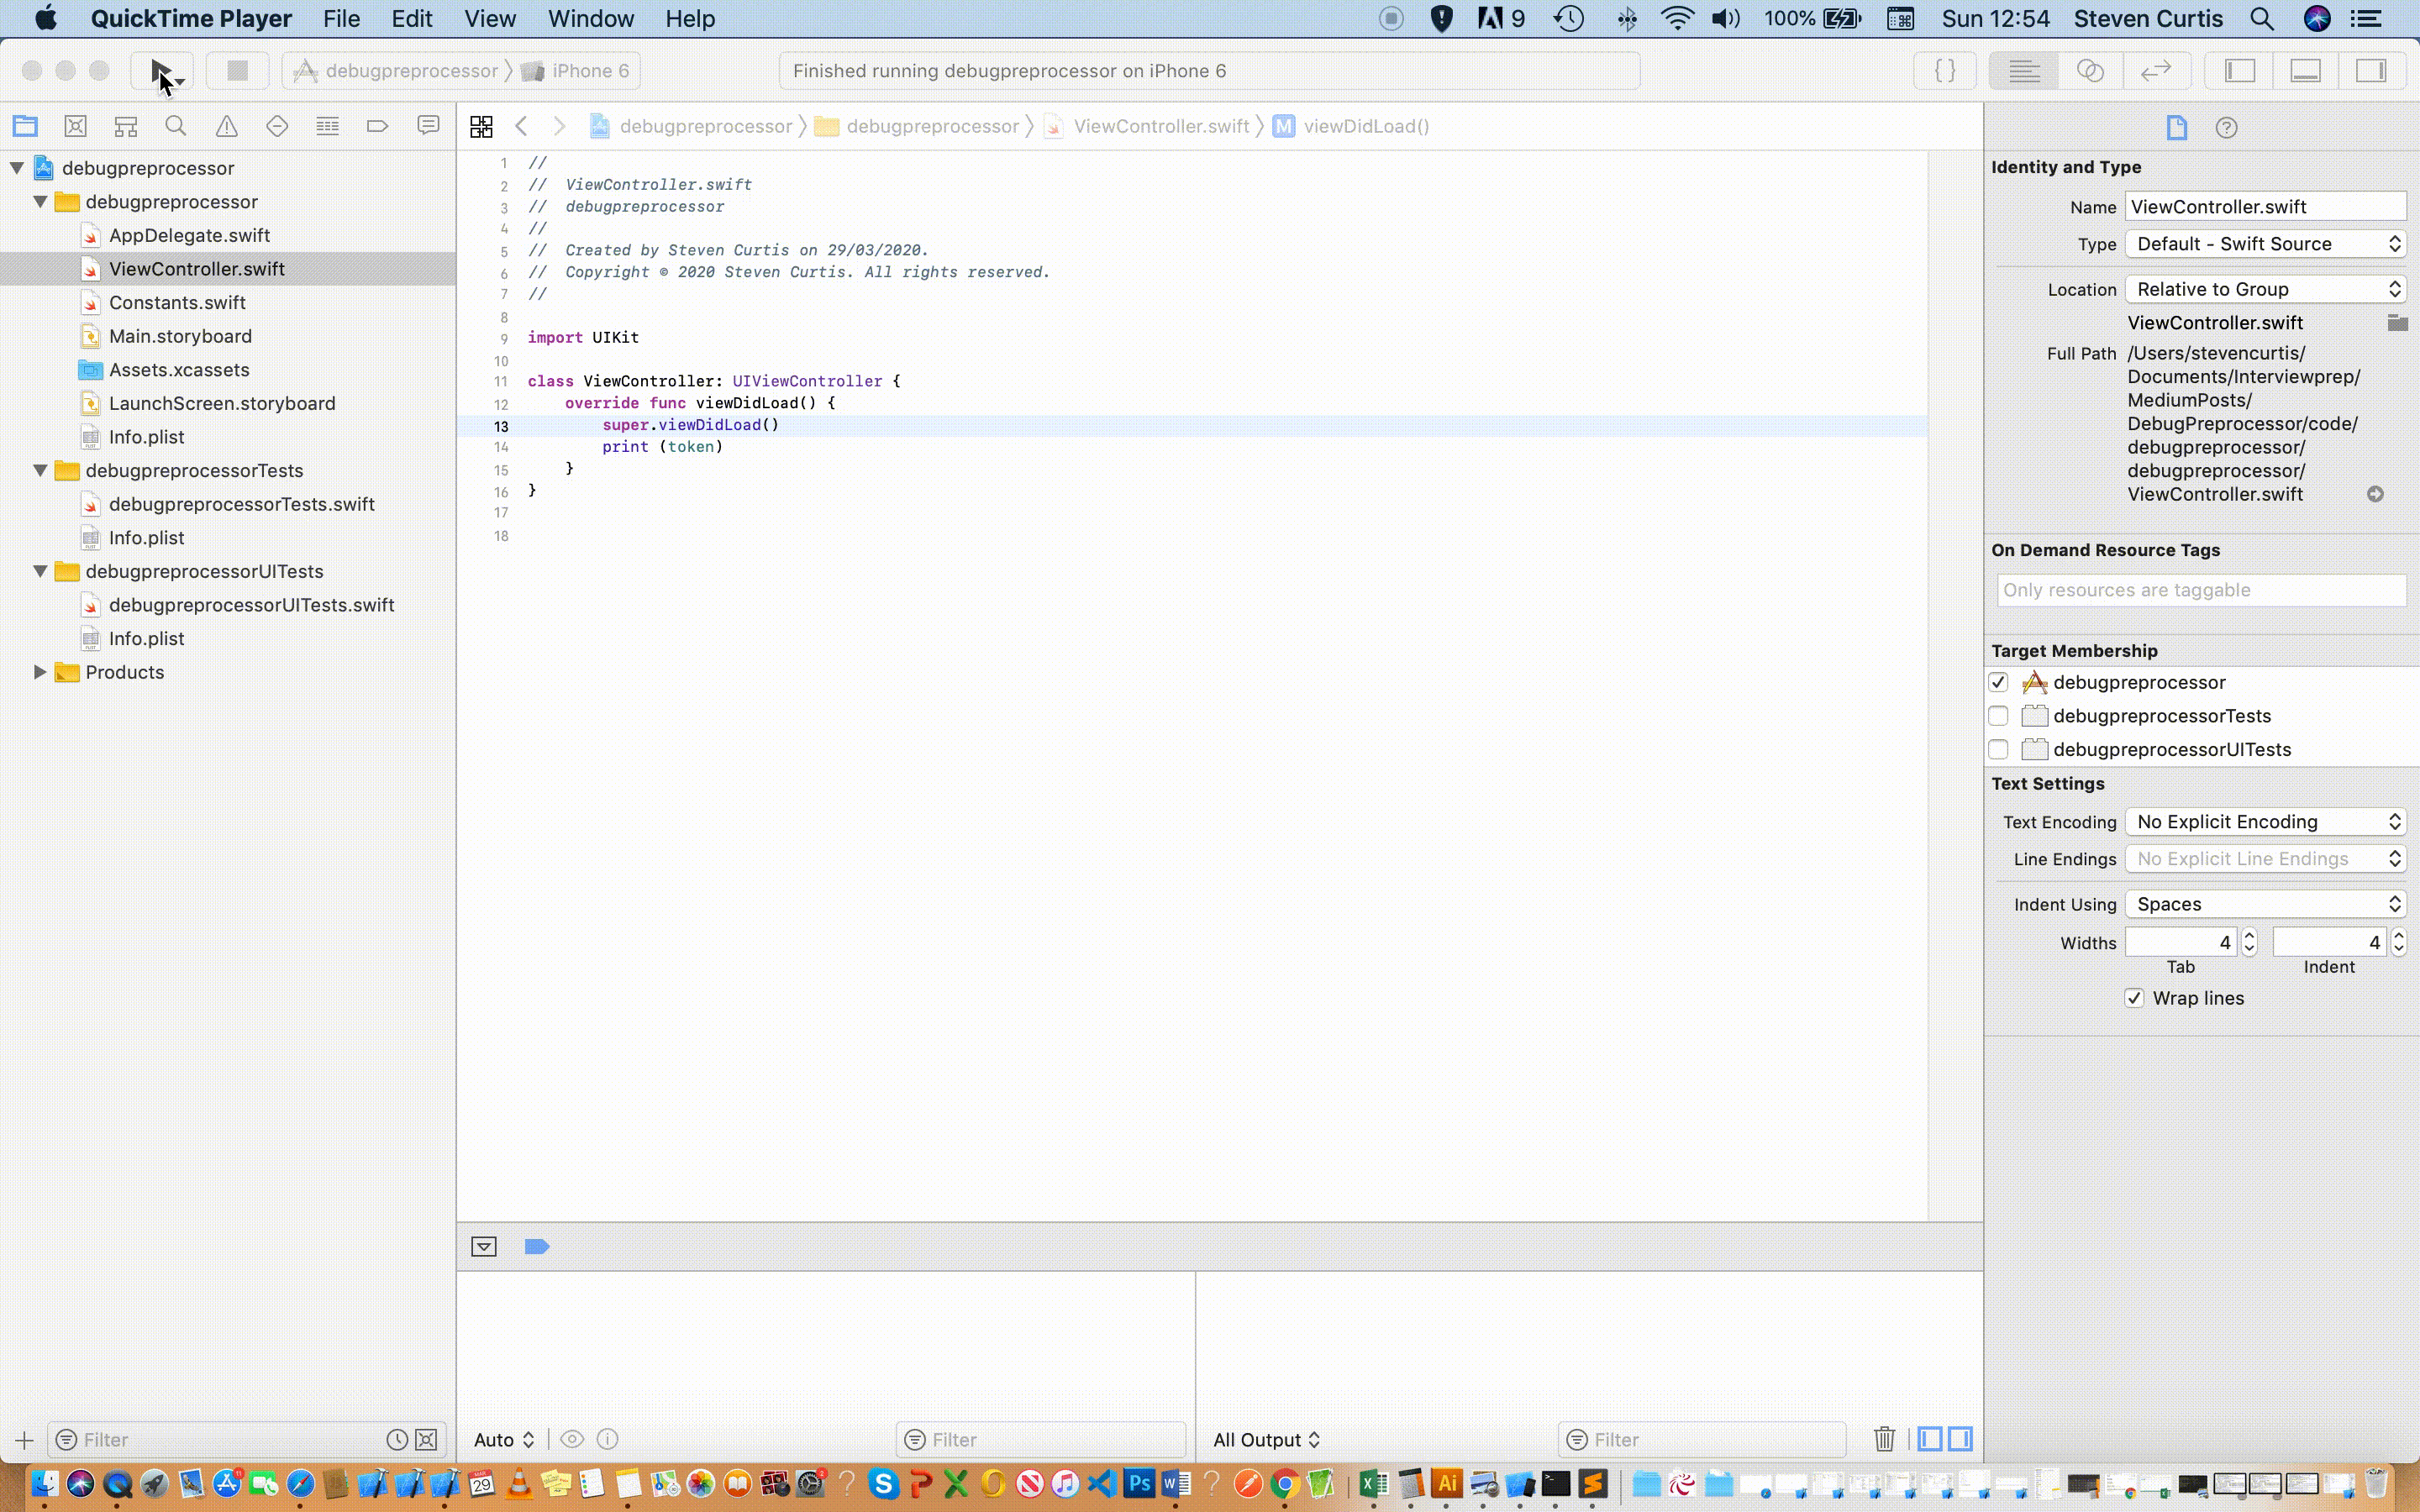Toggle the blue breakpoints activation icon

[537, 1246]
